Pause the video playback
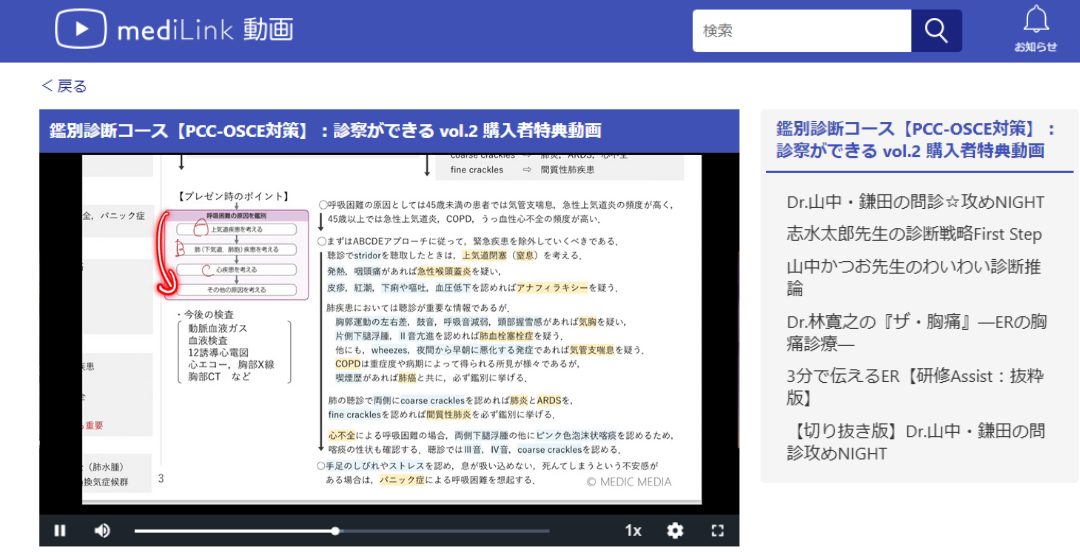Image resolution: width=1080 pixels, height=552 pixels. pyautogui.click(x=60, y=530)
